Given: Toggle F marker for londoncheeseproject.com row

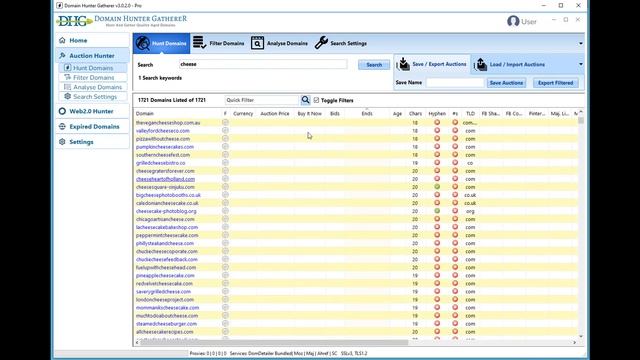Looking at the screenshot, I should 225,300.
